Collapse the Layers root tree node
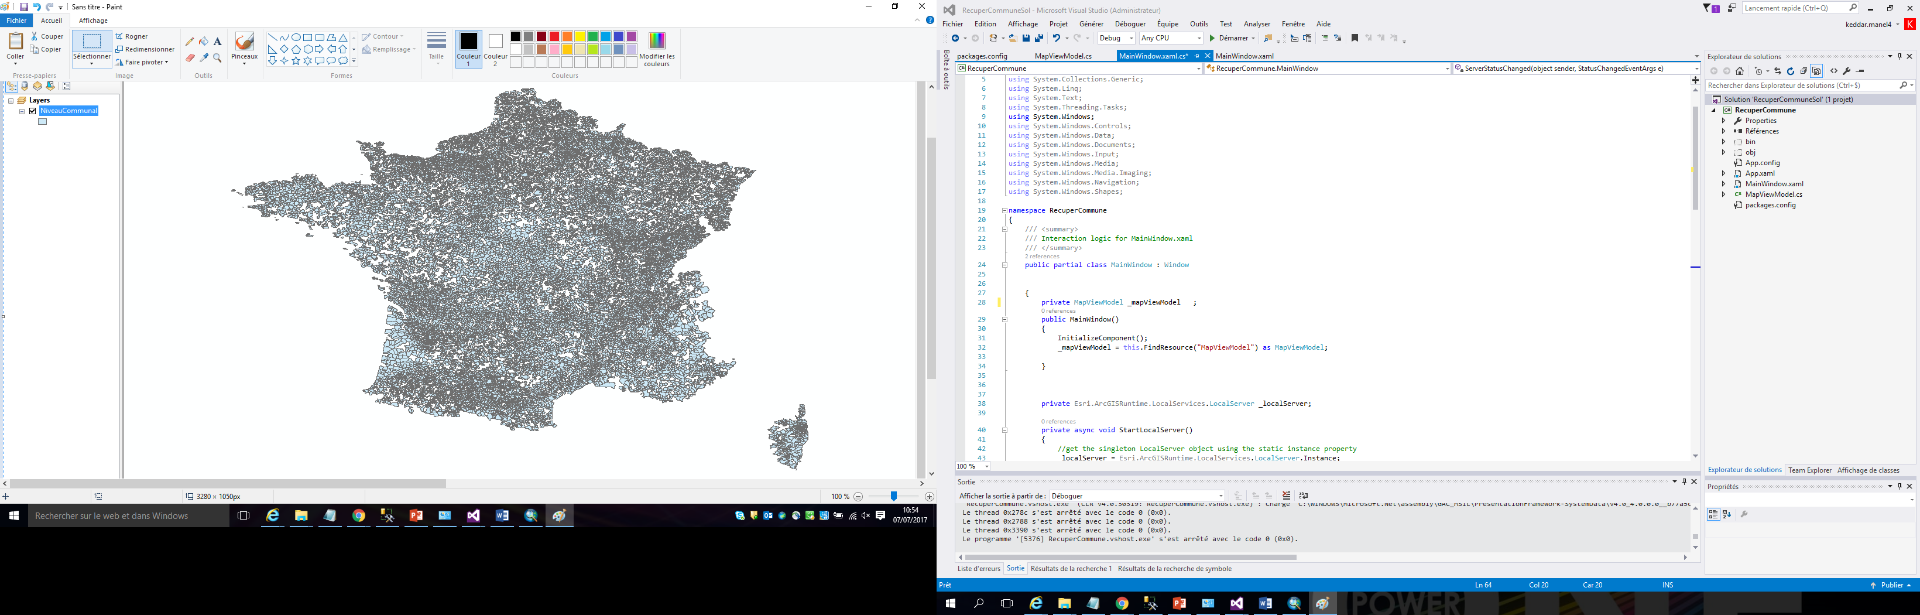 pyautogui.click(x=11, y=100)
